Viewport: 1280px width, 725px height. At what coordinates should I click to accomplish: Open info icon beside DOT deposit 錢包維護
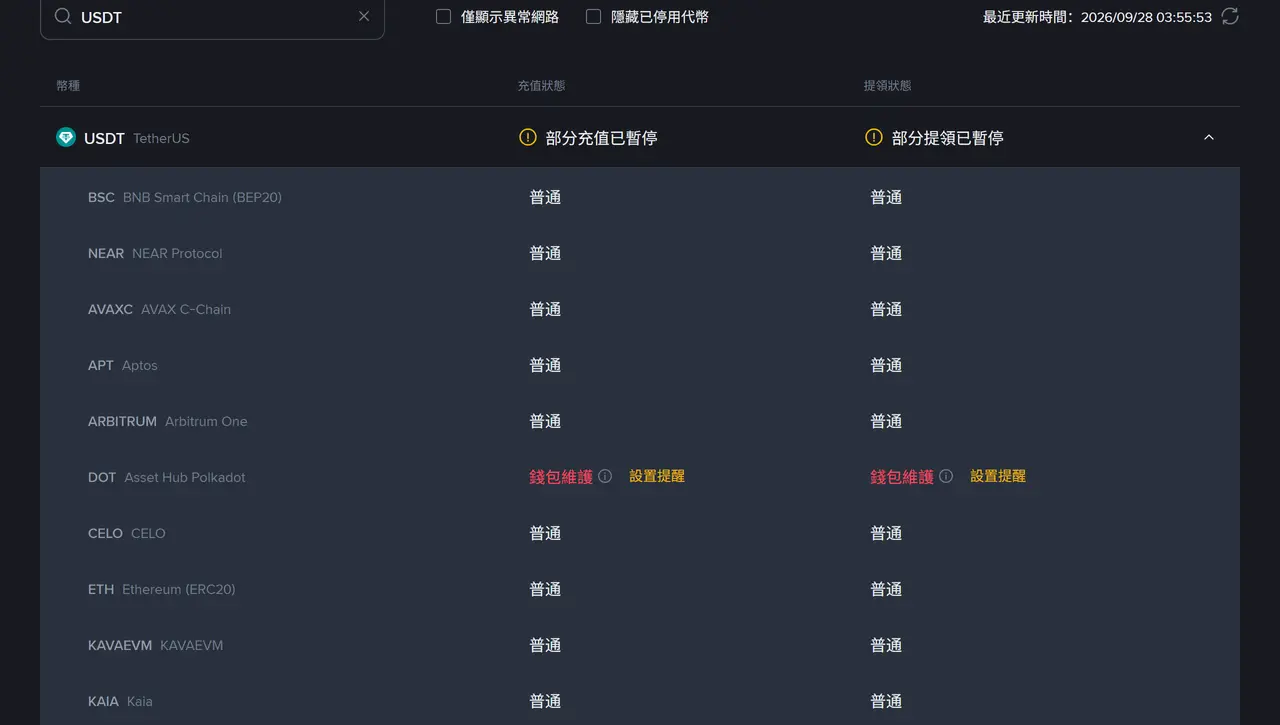(x=605, y=477)
